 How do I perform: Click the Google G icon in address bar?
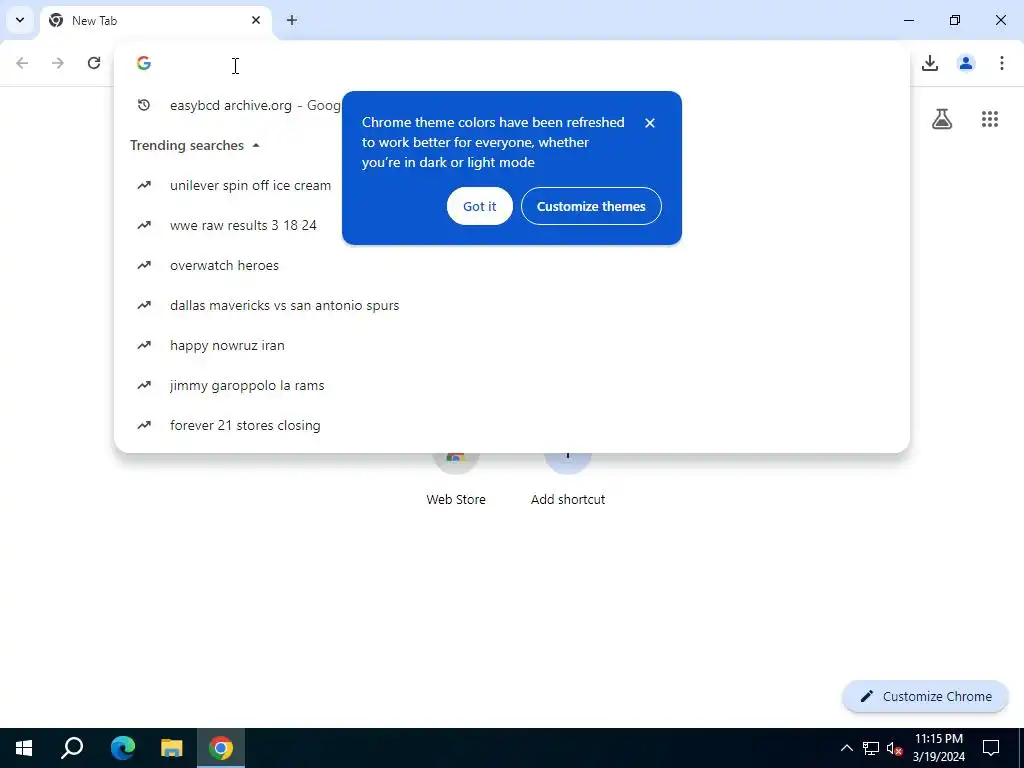pos(144,63)
